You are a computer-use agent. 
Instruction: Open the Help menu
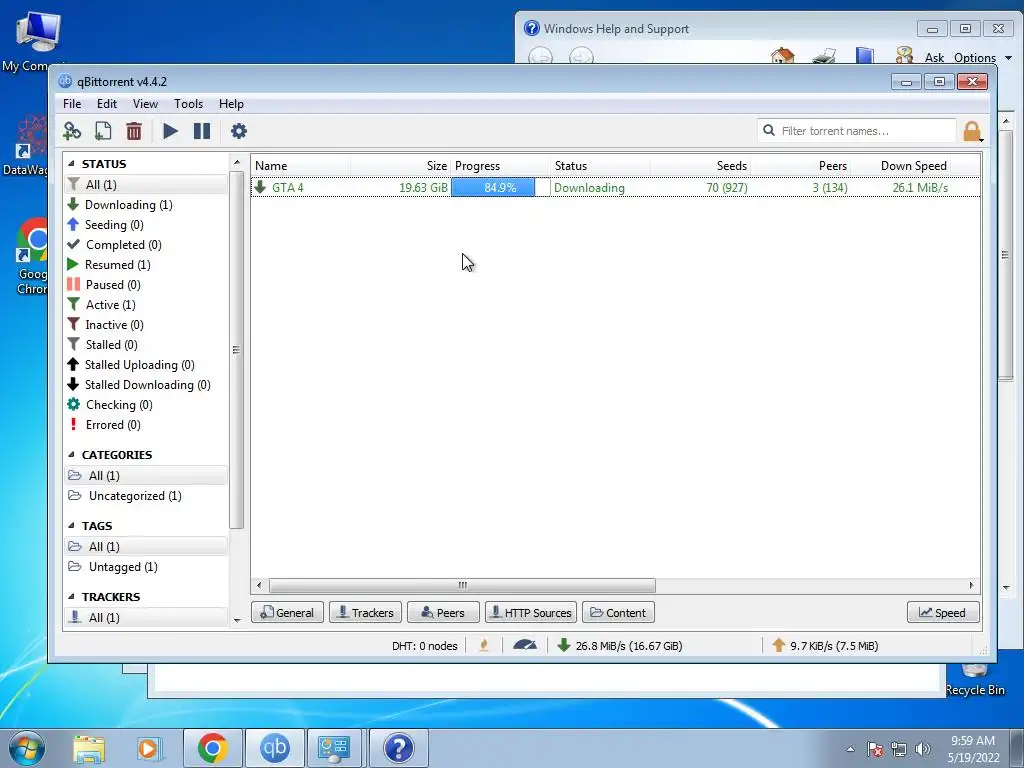231,104
